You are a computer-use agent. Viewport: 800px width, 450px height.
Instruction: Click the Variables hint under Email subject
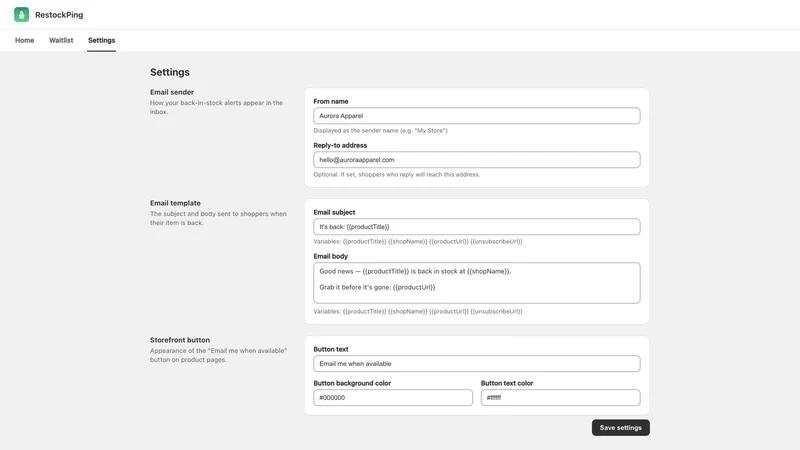(418, 241)
